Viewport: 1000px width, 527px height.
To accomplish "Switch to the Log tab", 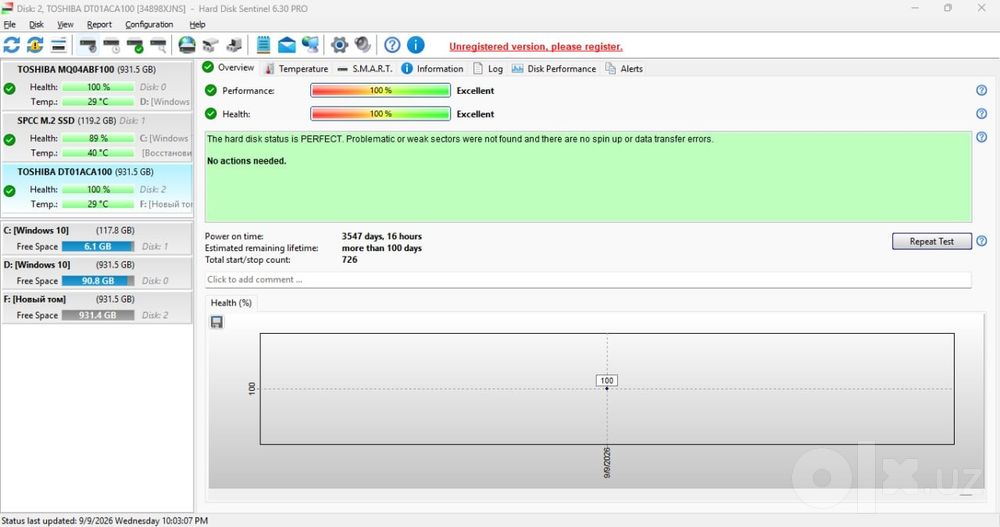I will pos(488,68).
